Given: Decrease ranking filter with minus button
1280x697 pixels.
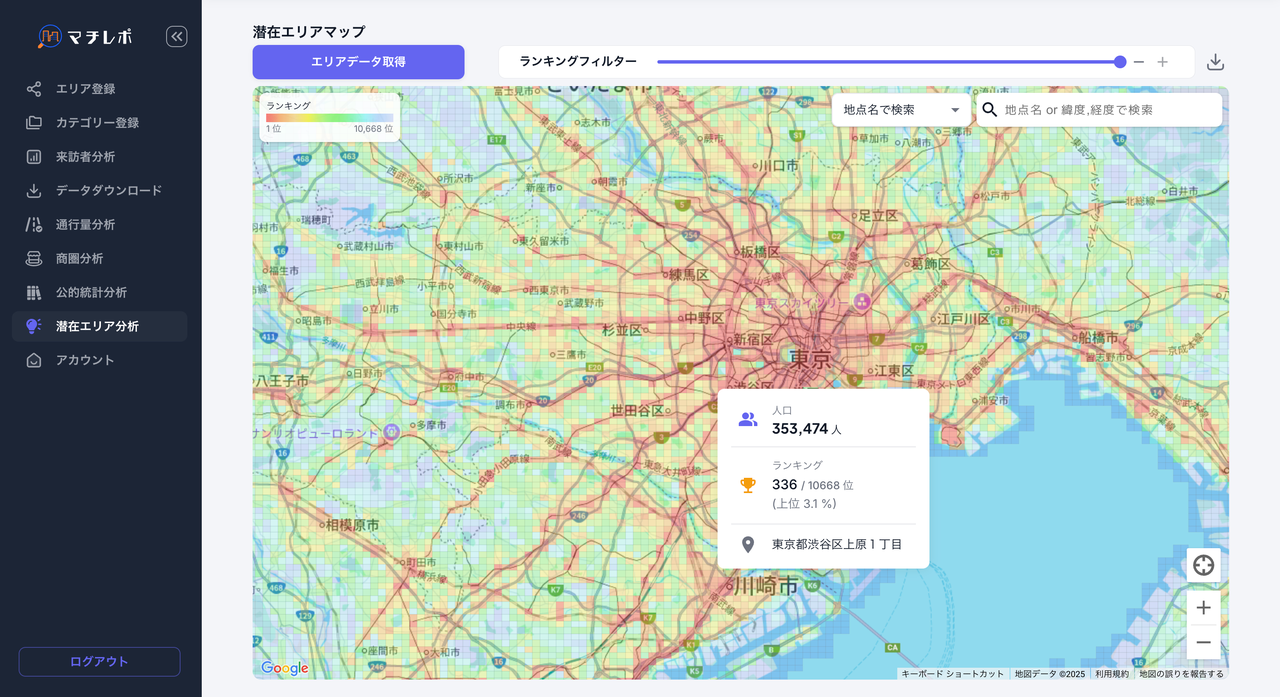Looking at the screenshot, I should (x=1138, y=62).
